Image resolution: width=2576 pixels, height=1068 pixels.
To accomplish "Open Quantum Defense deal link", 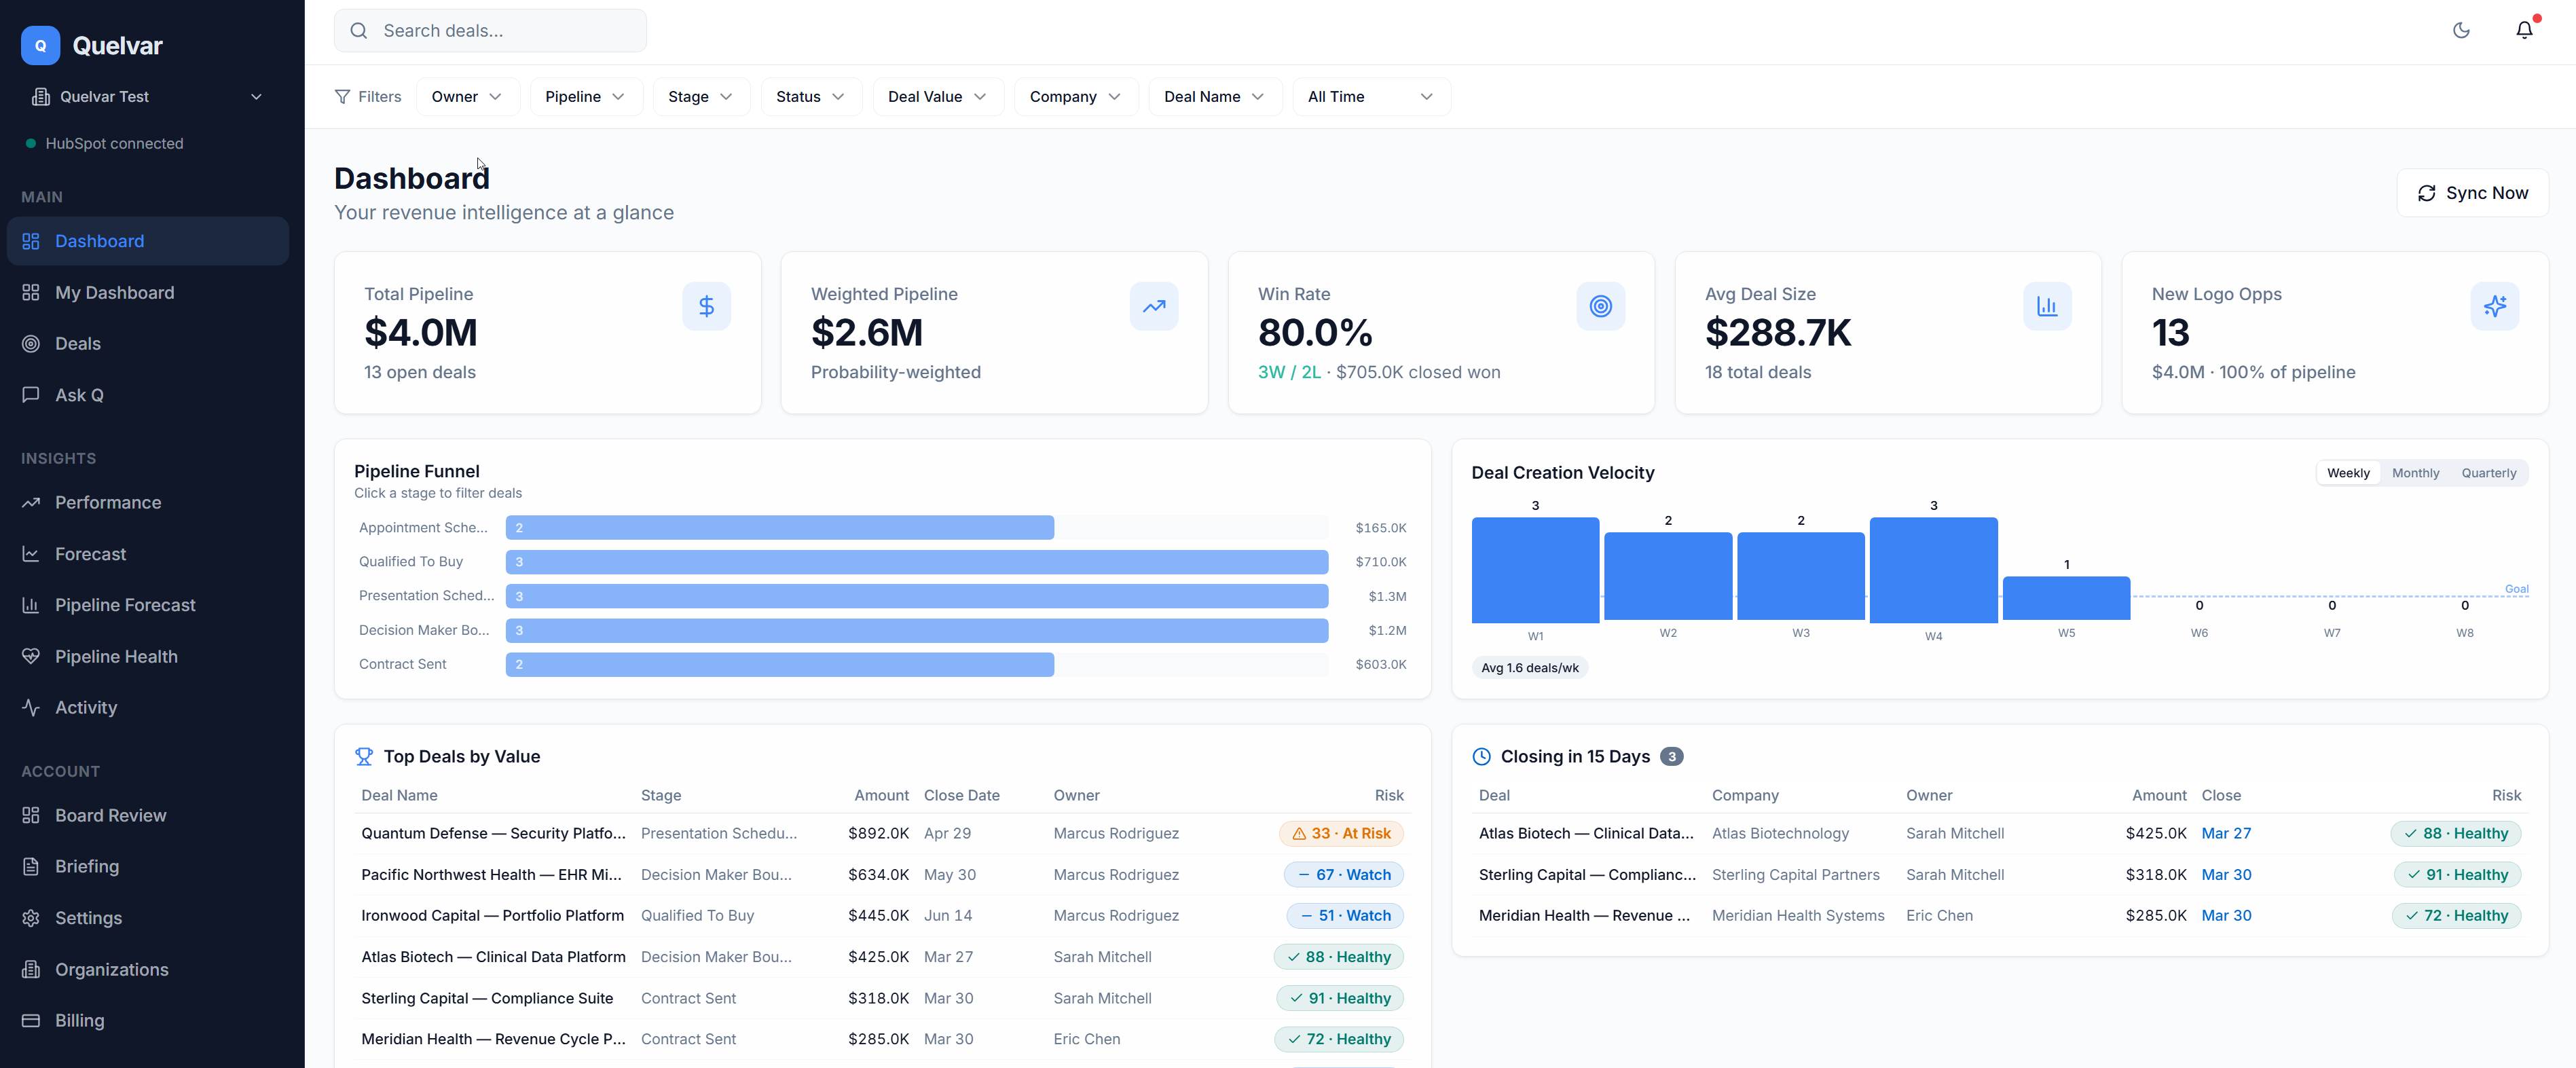I will click(x=492, y=833).
